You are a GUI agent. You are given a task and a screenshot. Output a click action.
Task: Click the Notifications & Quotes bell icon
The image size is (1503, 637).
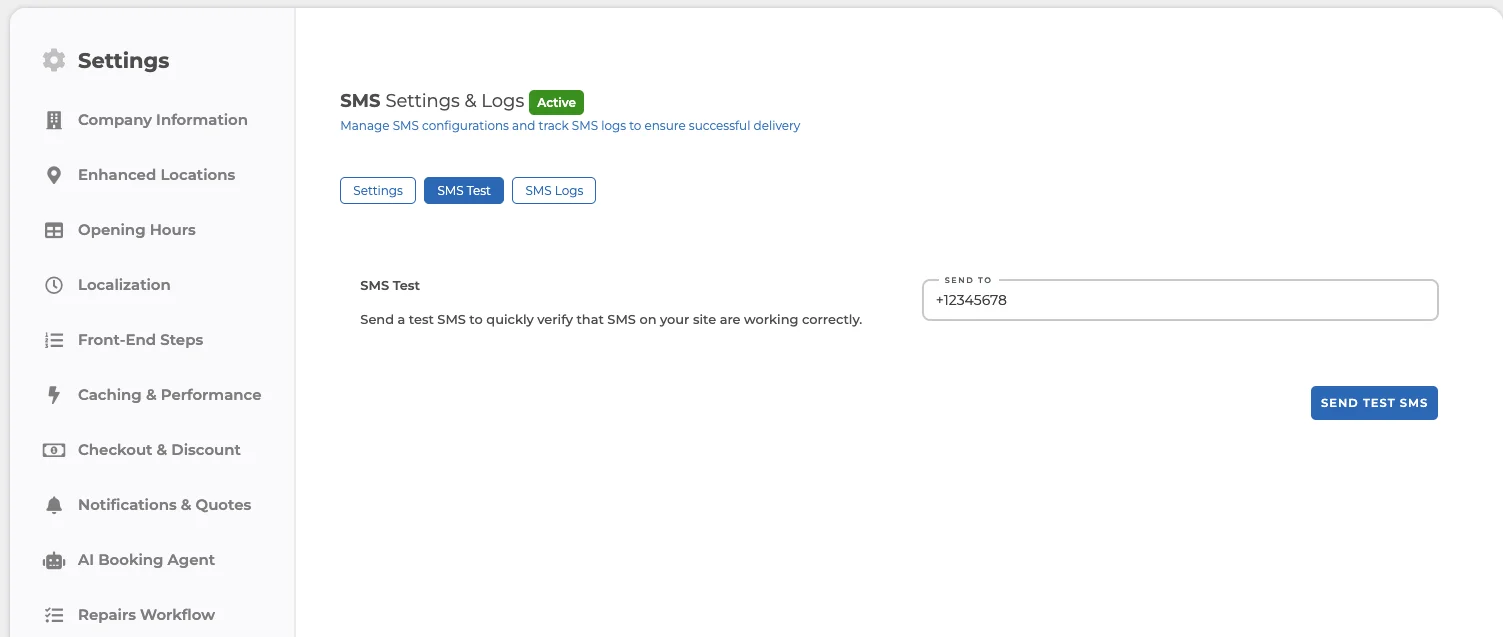pyautogui.click(x=54, y=505)
